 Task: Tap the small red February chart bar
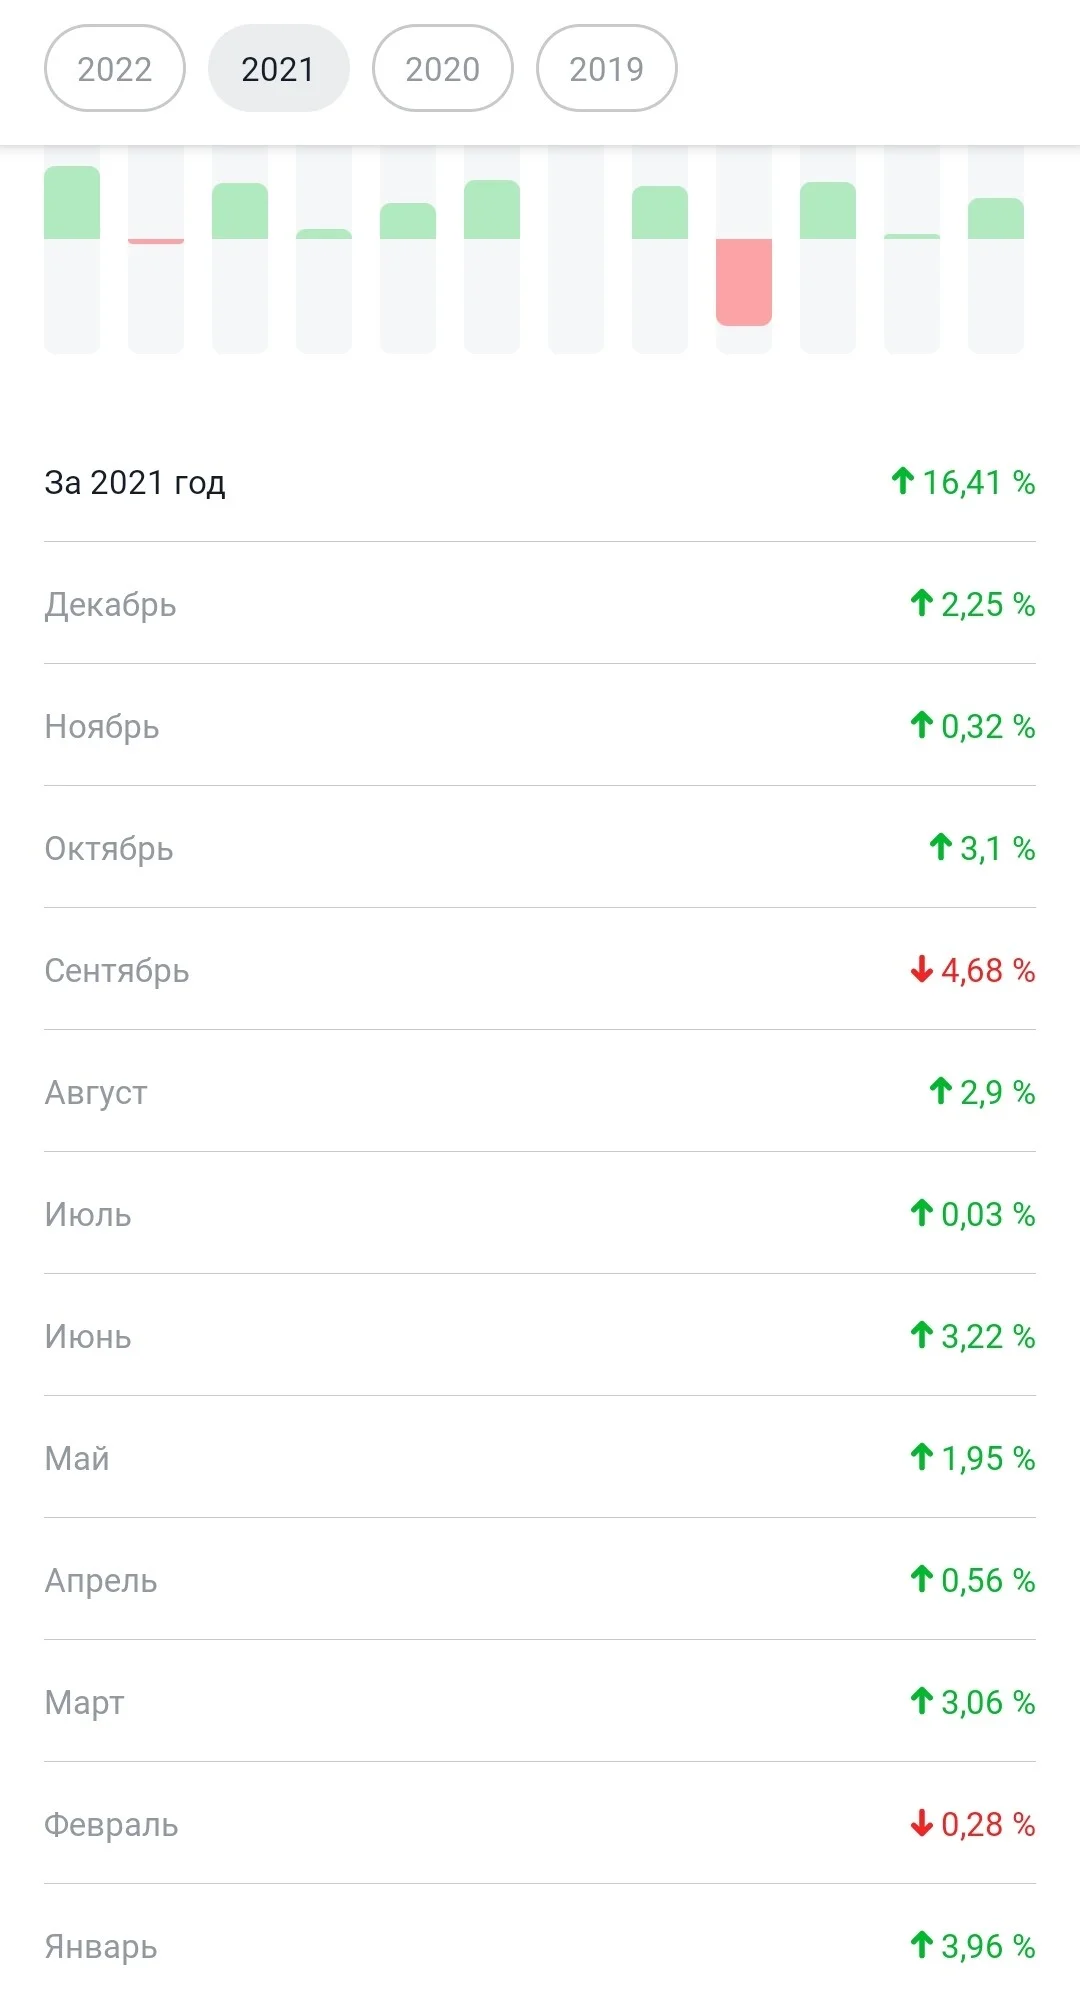[156, 241]
